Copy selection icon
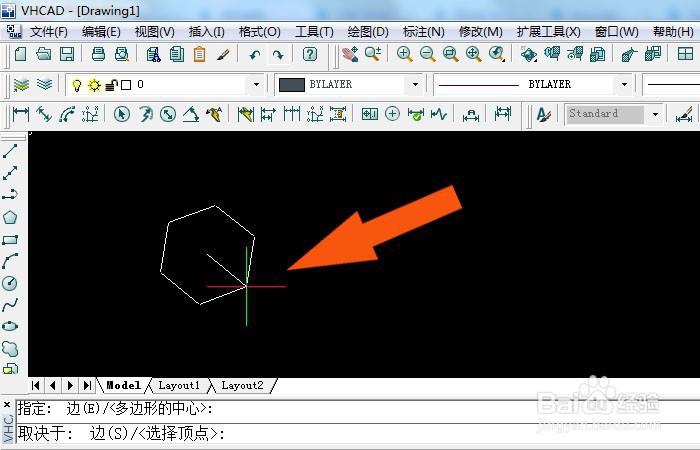The width and height of the screenshot is (700, 450). (177, 54)
